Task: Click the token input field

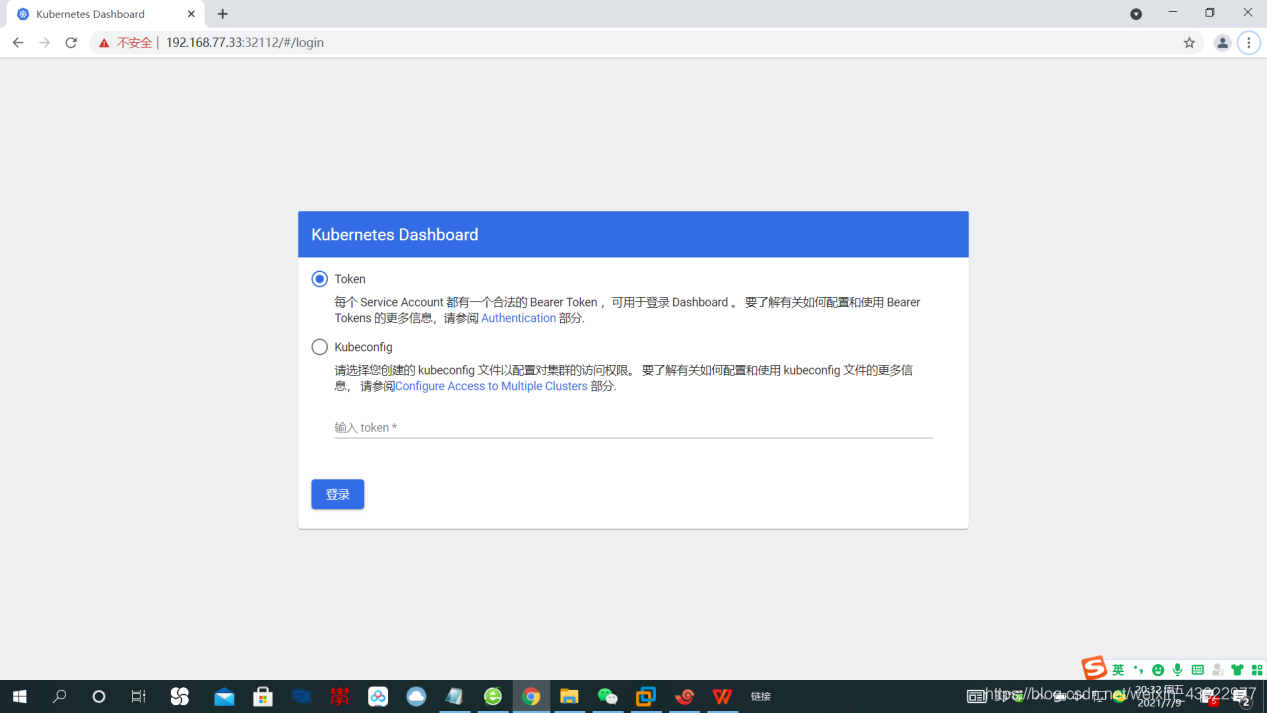Action: click(633, 427)
